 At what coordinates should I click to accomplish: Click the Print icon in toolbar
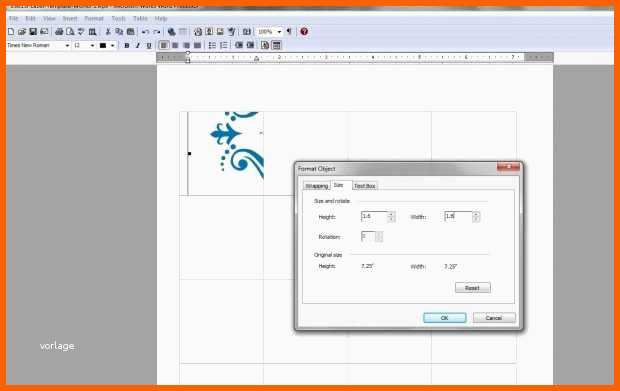tap(59, 32)
